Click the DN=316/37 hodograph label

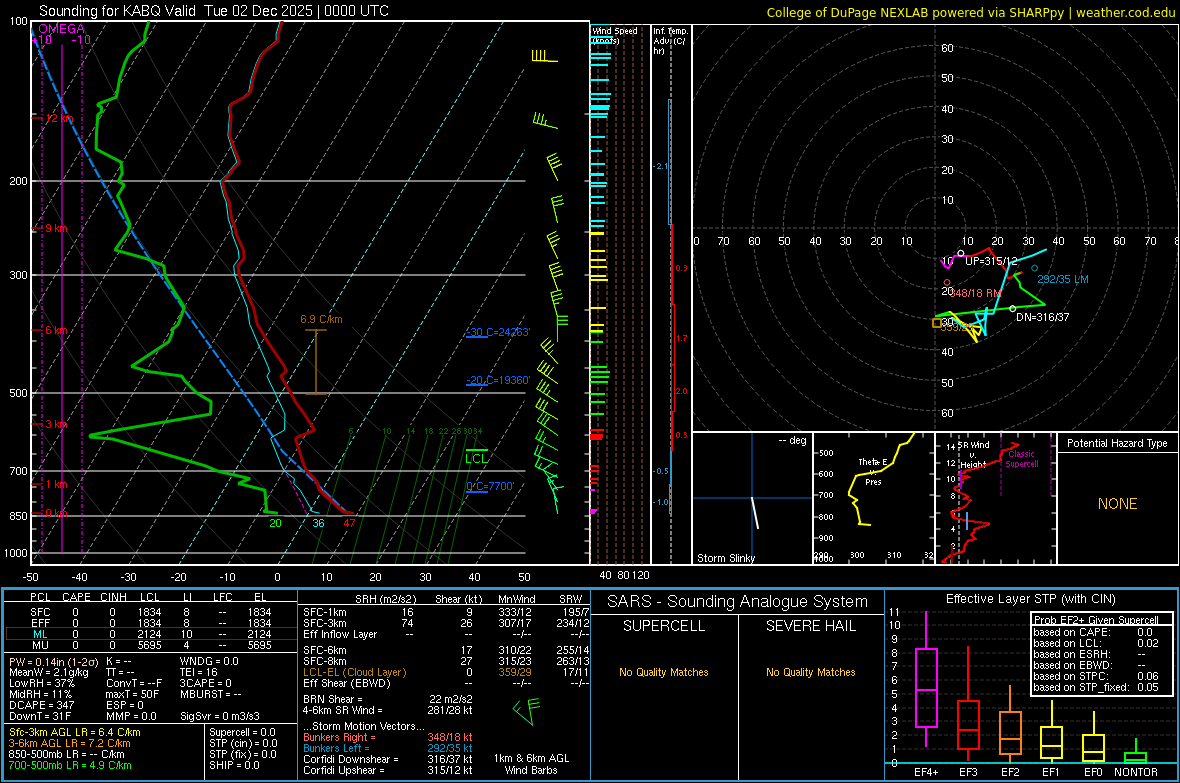pos(1042,317)
